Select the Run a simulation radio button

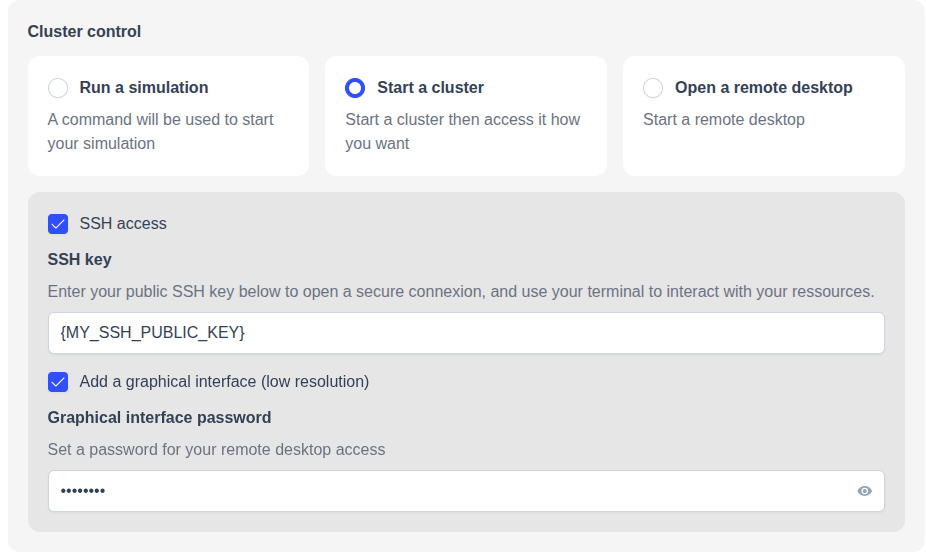click(58, 88)
